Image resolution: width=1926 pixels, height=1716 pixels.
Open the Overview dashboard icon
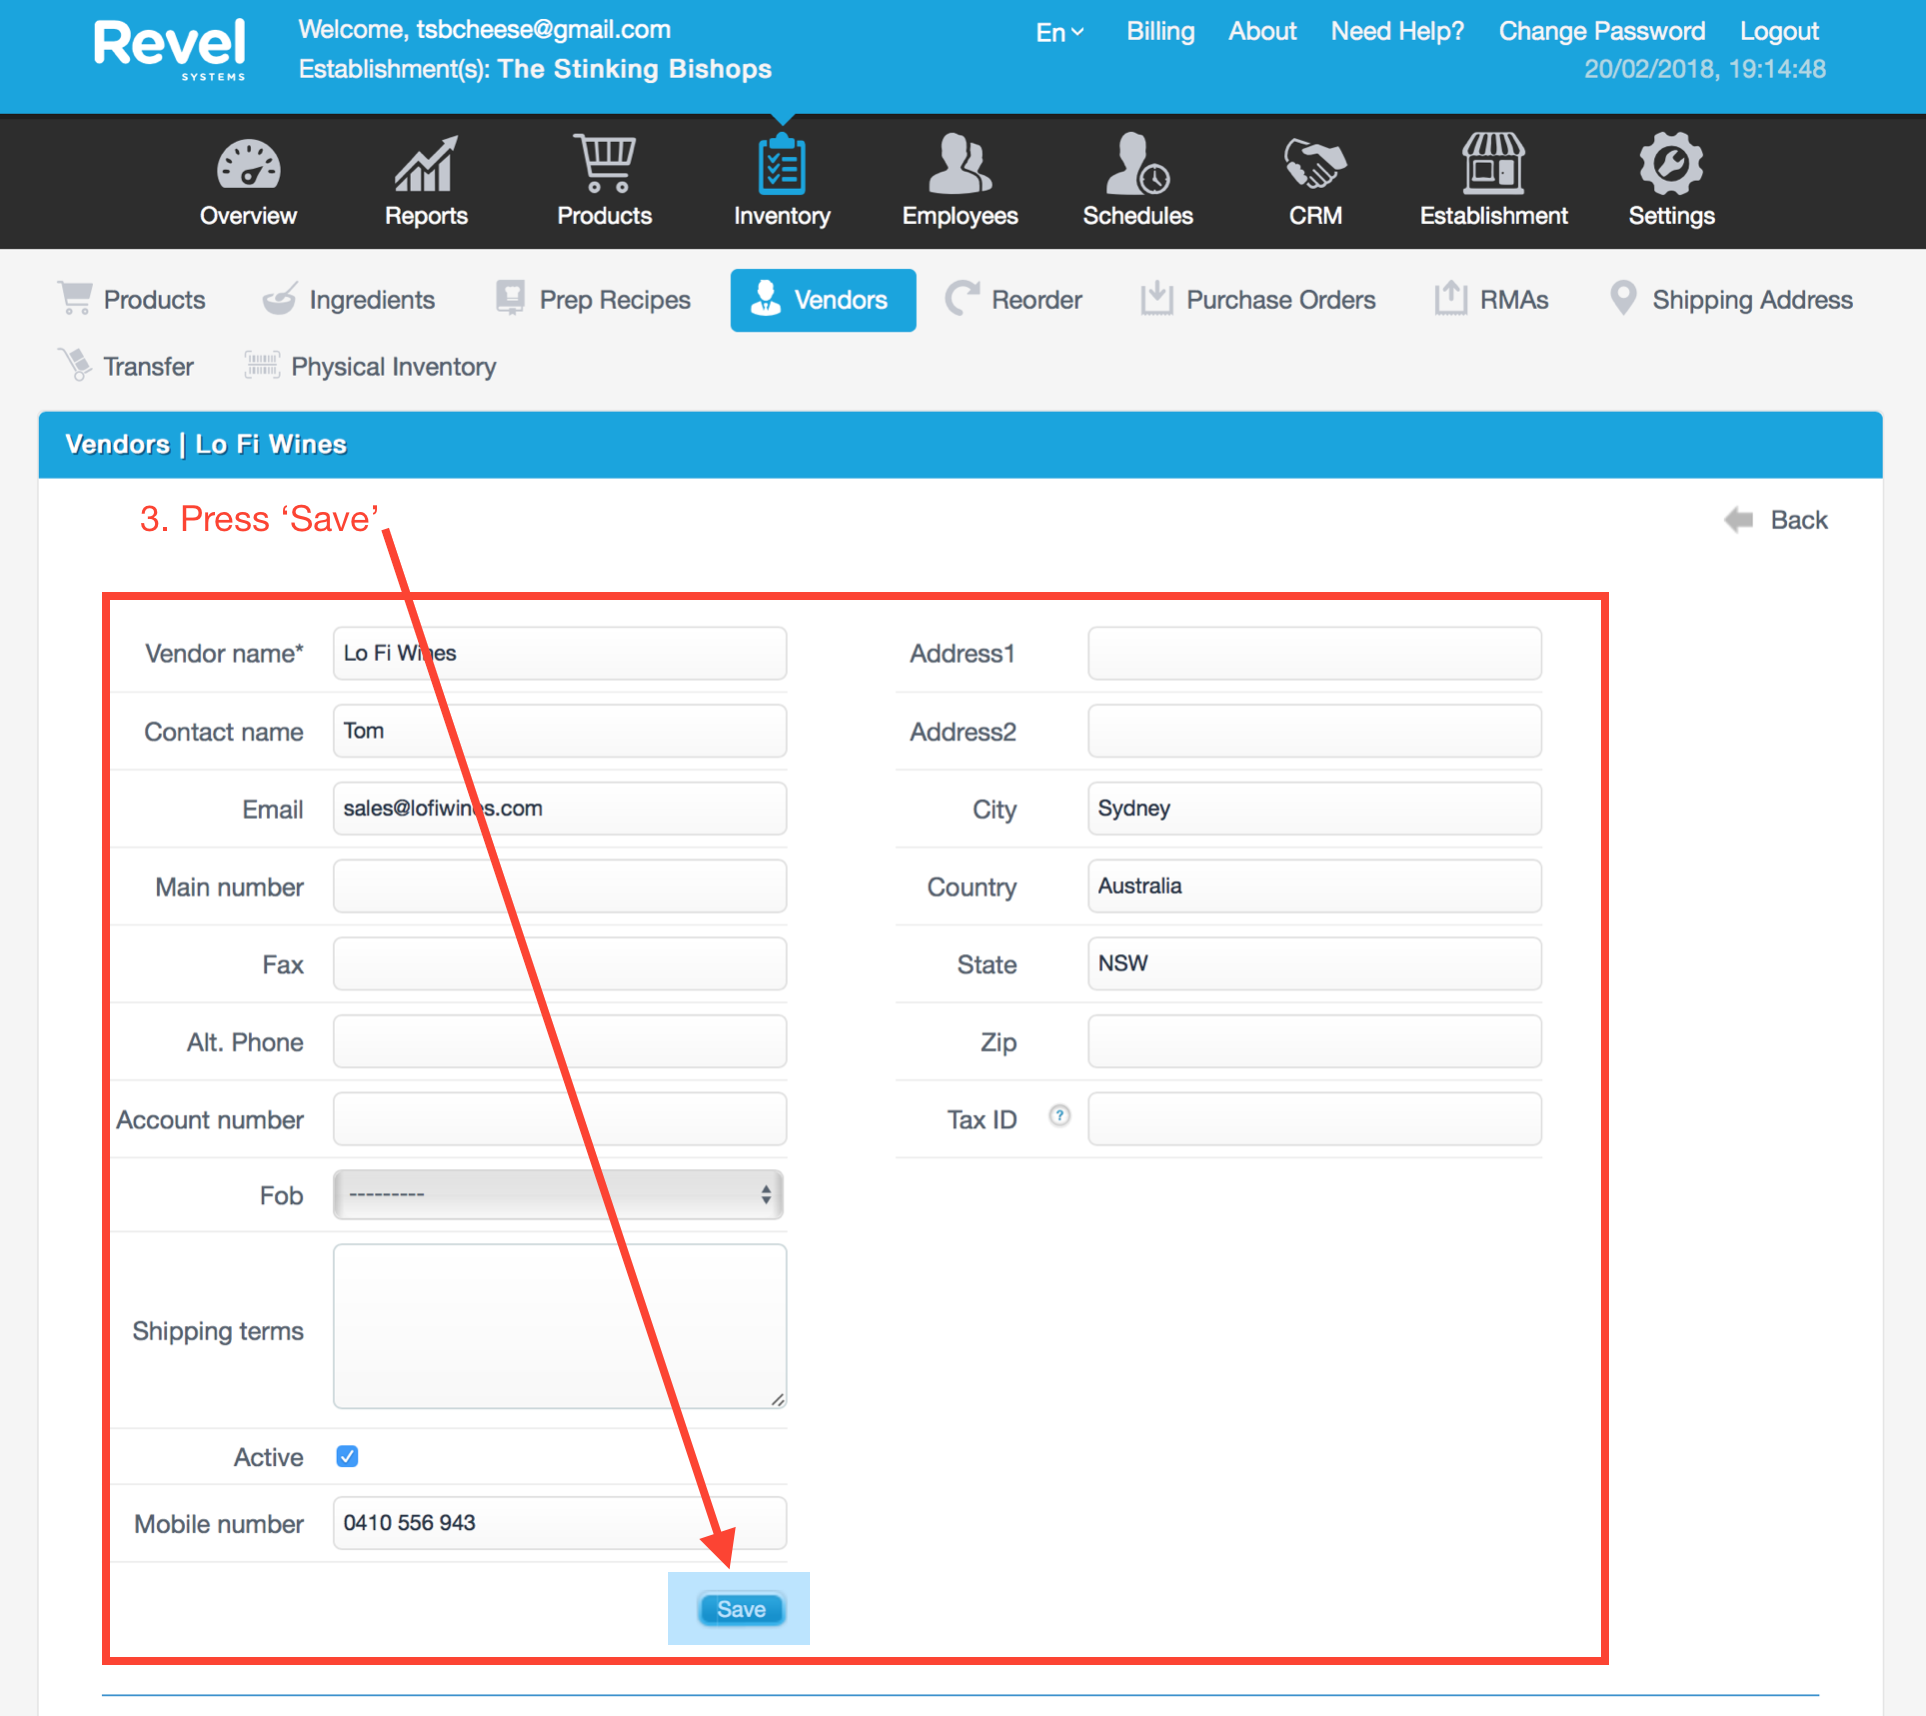click(x=248, y=166)
